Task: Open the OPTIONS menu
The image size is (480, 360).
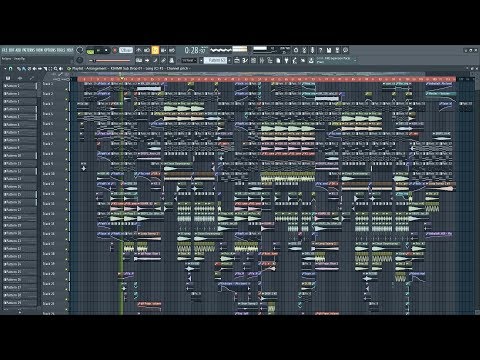Action: tap(49, 50)
